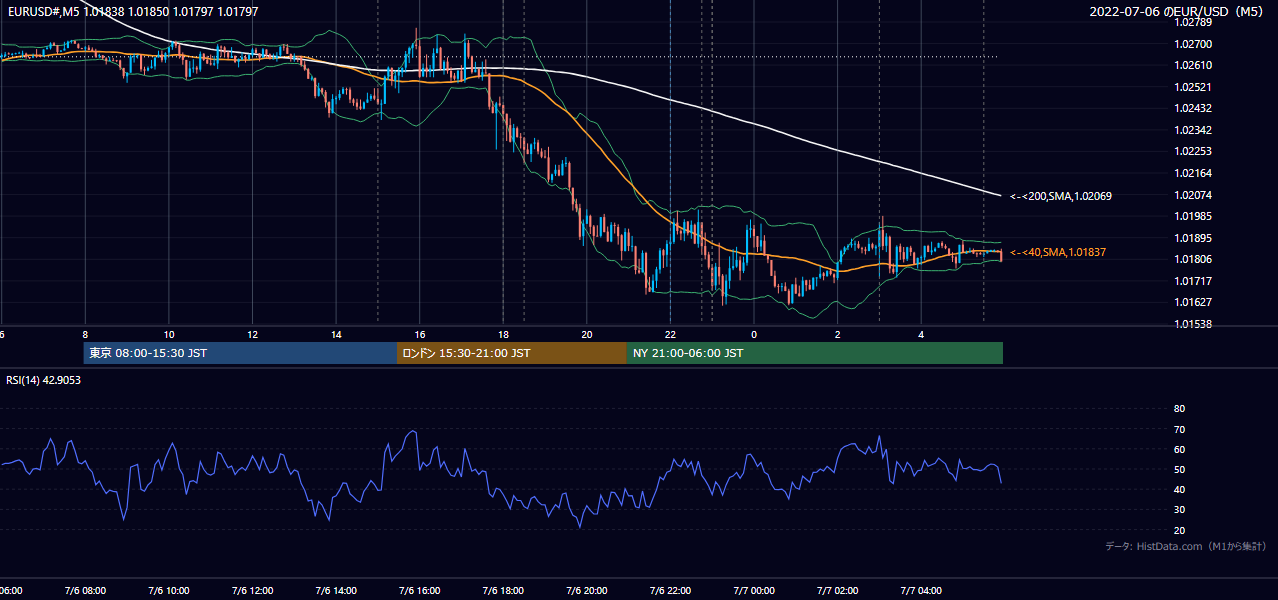Click RSI scale value 60
This screenshot has width=1278, height=600.
[1179, 449]
